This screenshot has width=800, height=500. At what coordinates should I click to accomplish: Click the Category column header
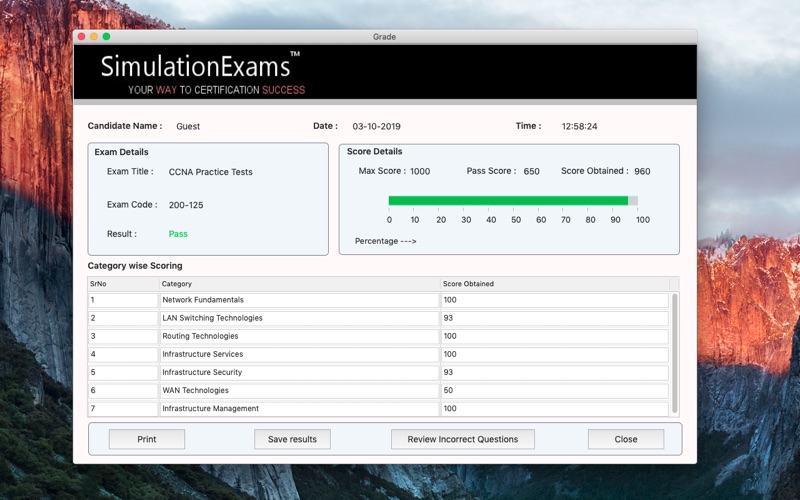(x=299, y=284)
